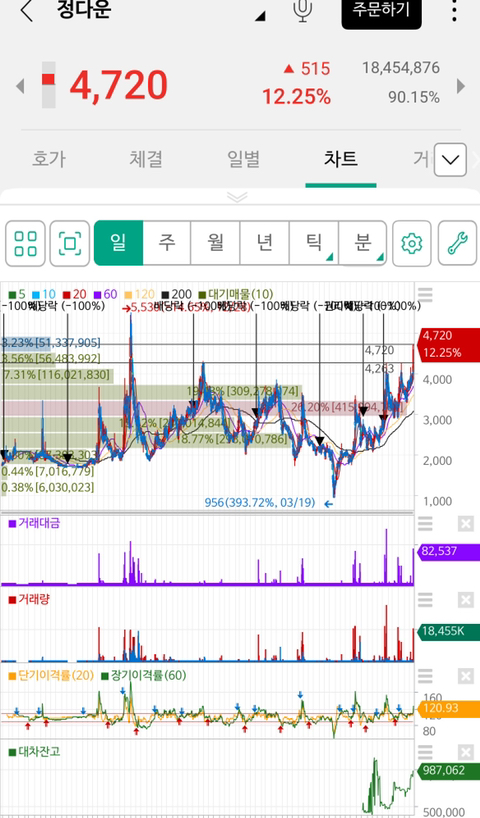
Task: Select the 년 yearly period toggle
Action: pos(265,243)
